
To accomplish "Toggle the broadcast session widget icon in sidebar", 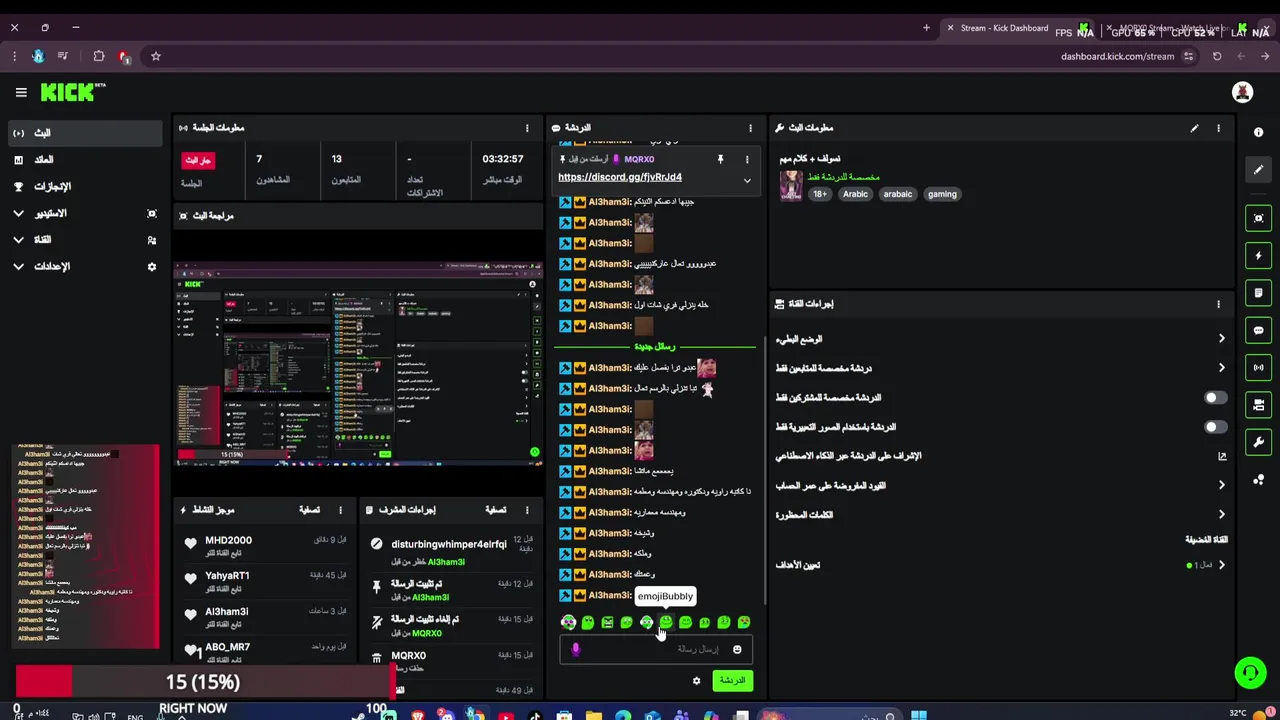I will 1258,367.
